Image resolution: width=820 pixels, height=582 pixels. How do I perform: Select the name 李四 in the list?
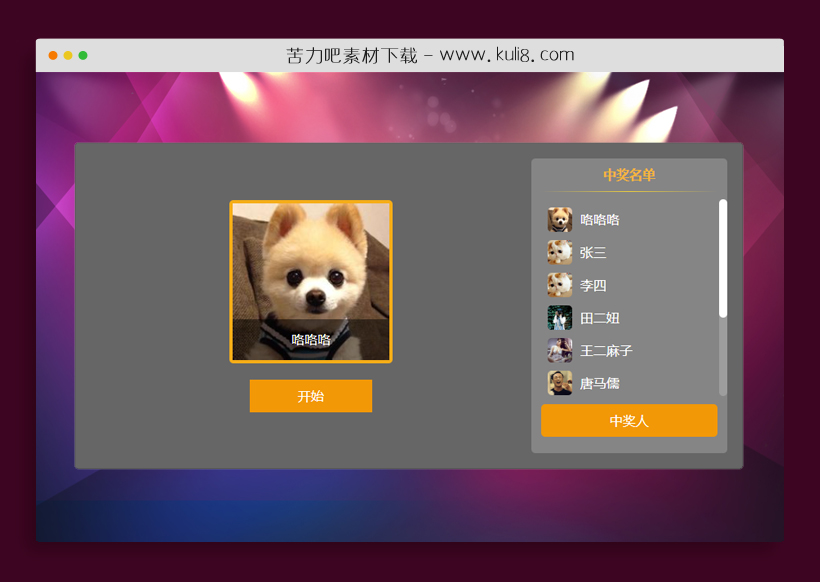coord(593,286)
